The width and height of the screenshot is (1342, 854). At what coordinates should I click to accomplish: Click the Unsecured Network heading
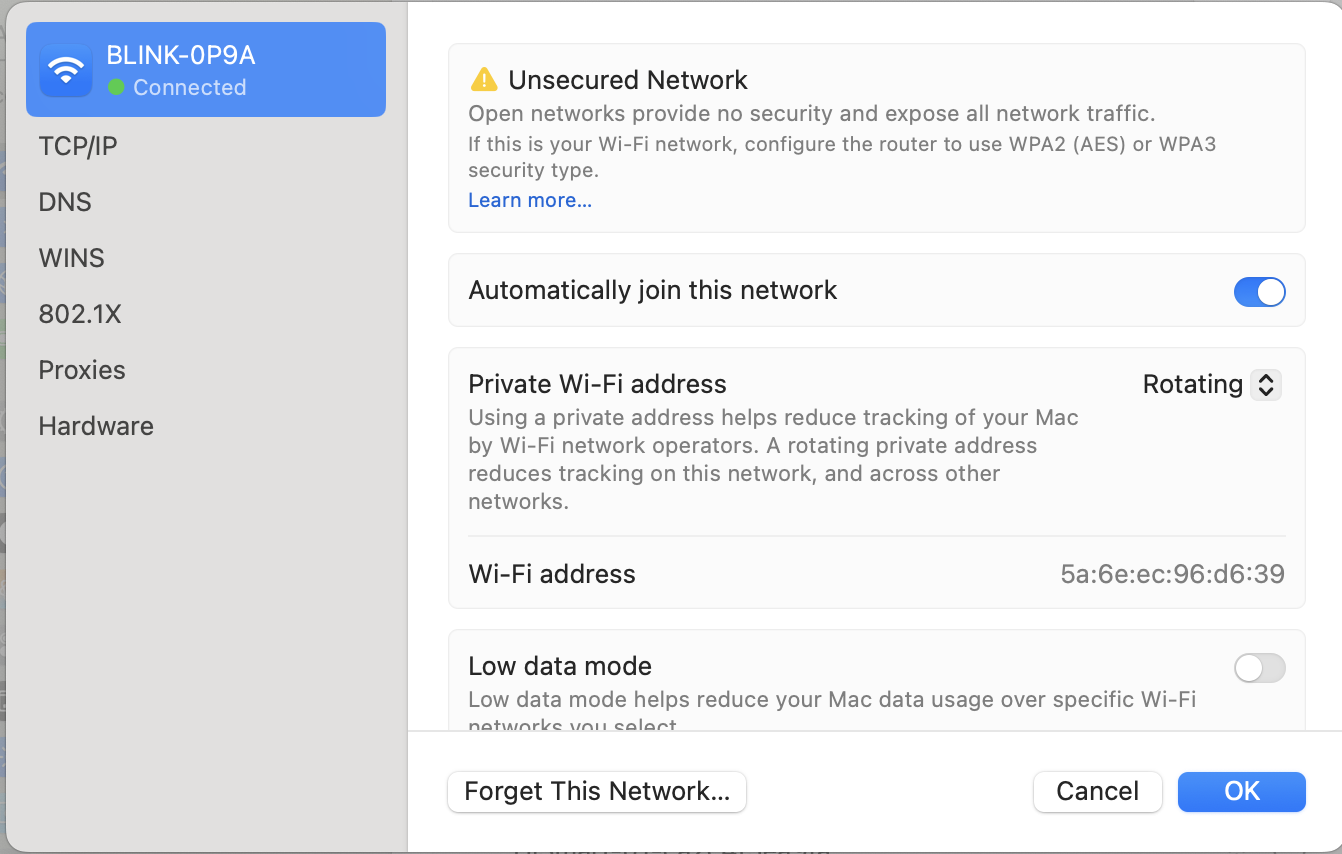pos(628,80)
